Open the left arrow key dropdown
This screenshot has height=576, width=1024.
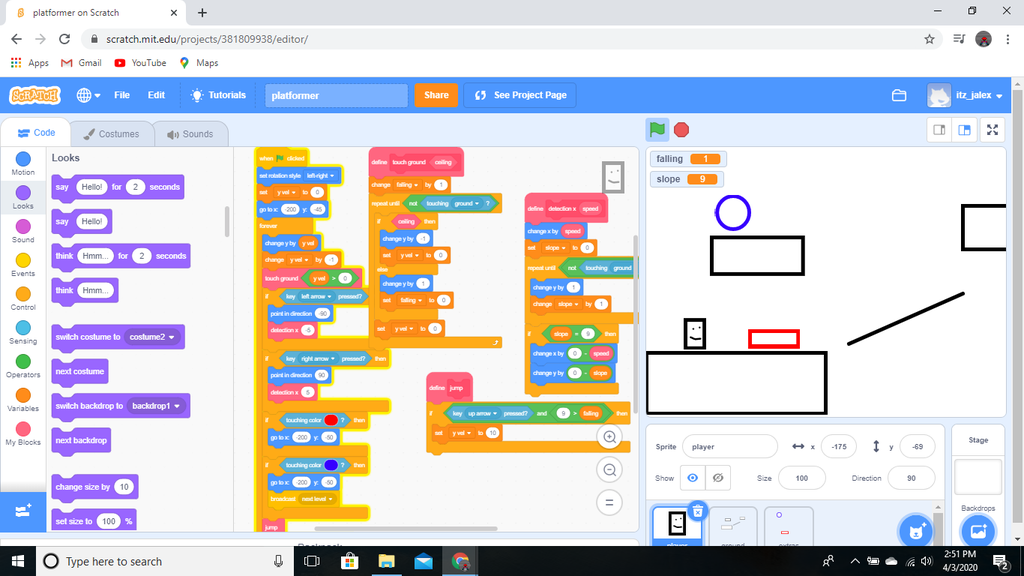315,296
